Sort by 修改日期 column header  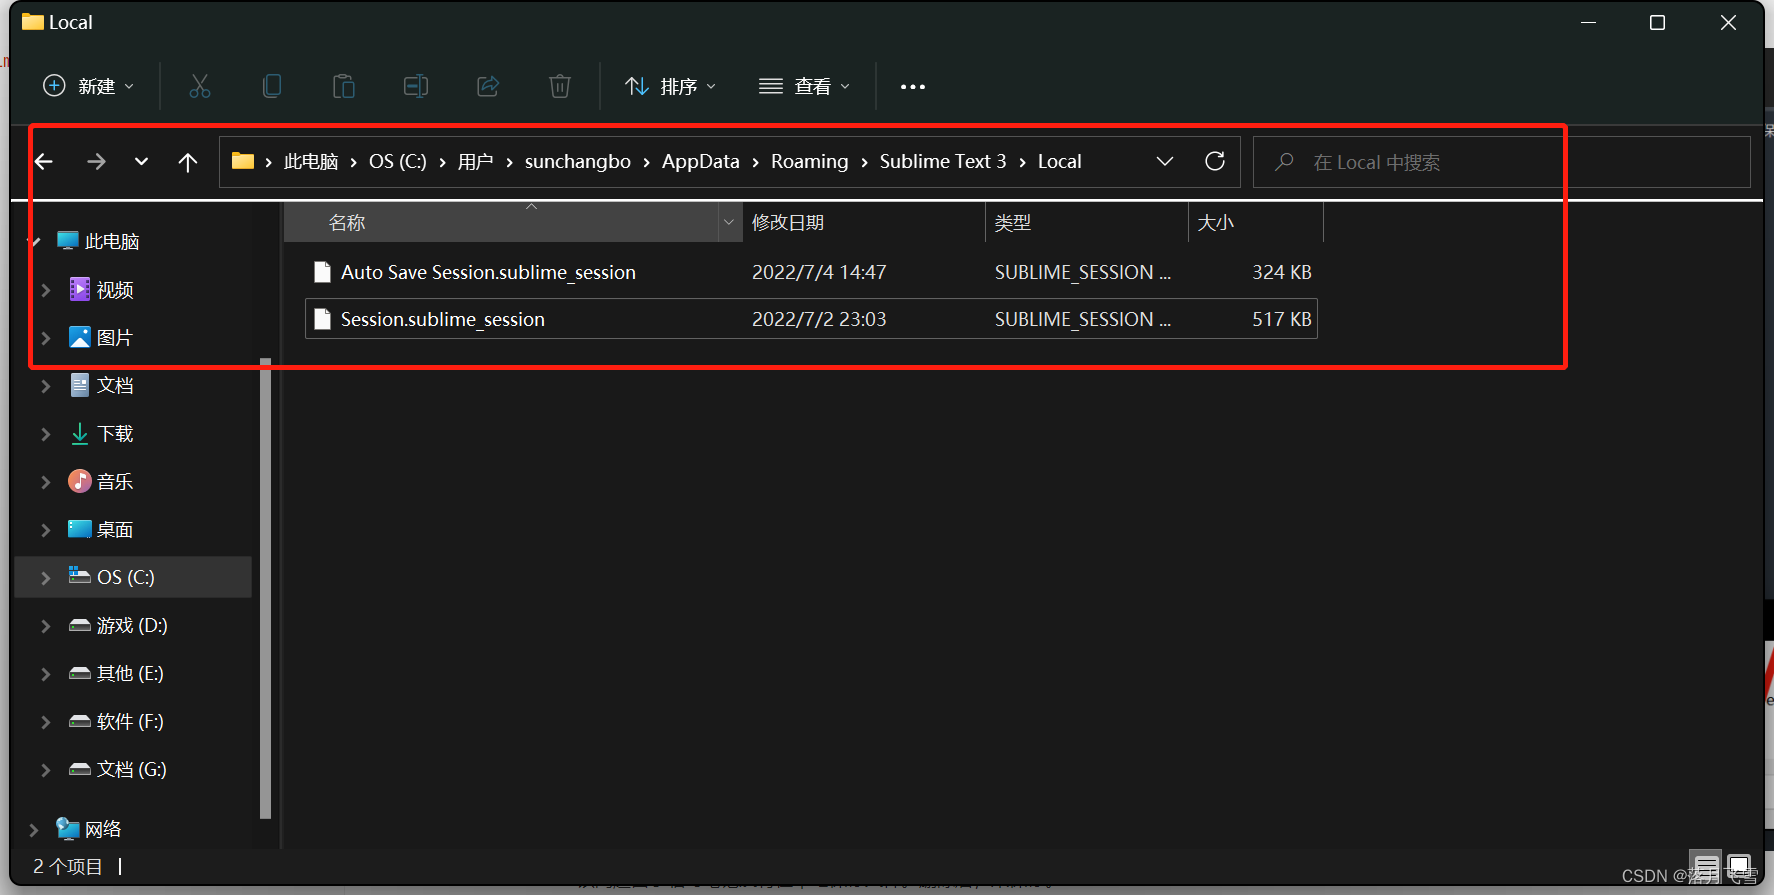(865, 222)
